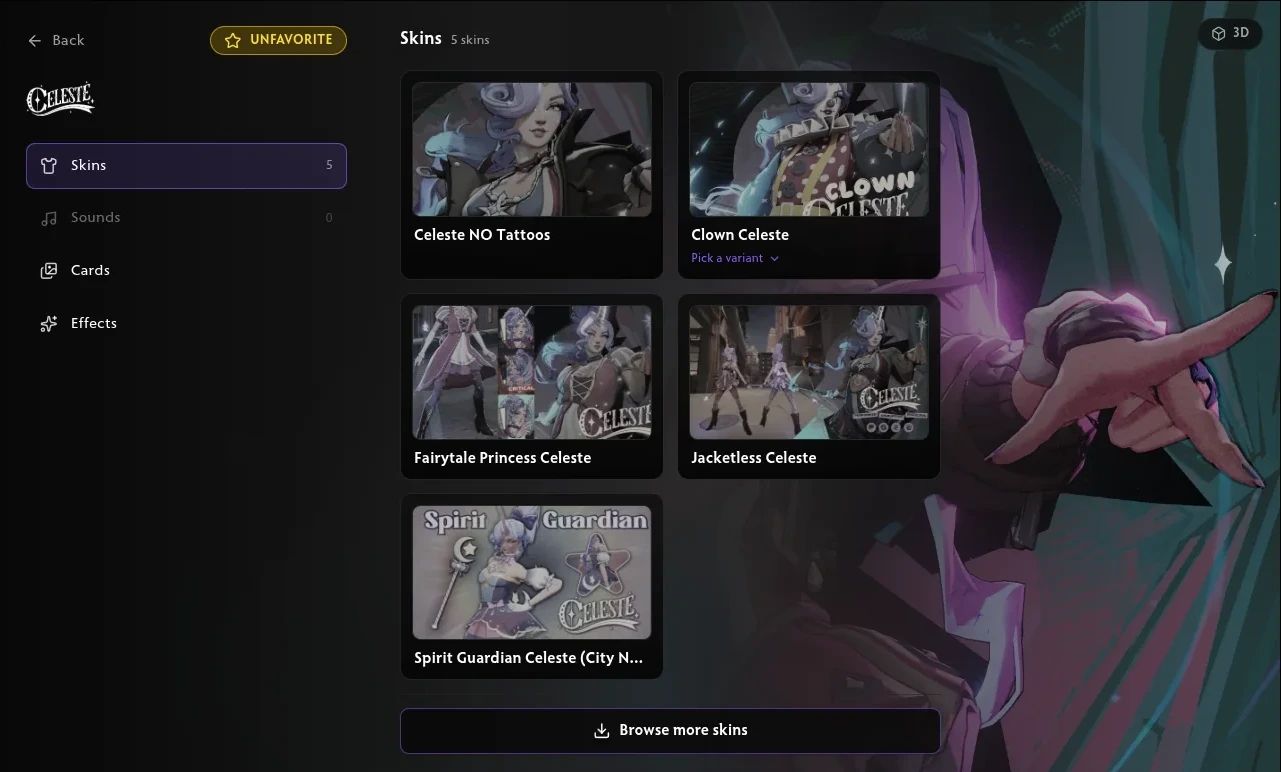Open the Sounds section
Screen dimensions: 1281x772
(186, 218)
